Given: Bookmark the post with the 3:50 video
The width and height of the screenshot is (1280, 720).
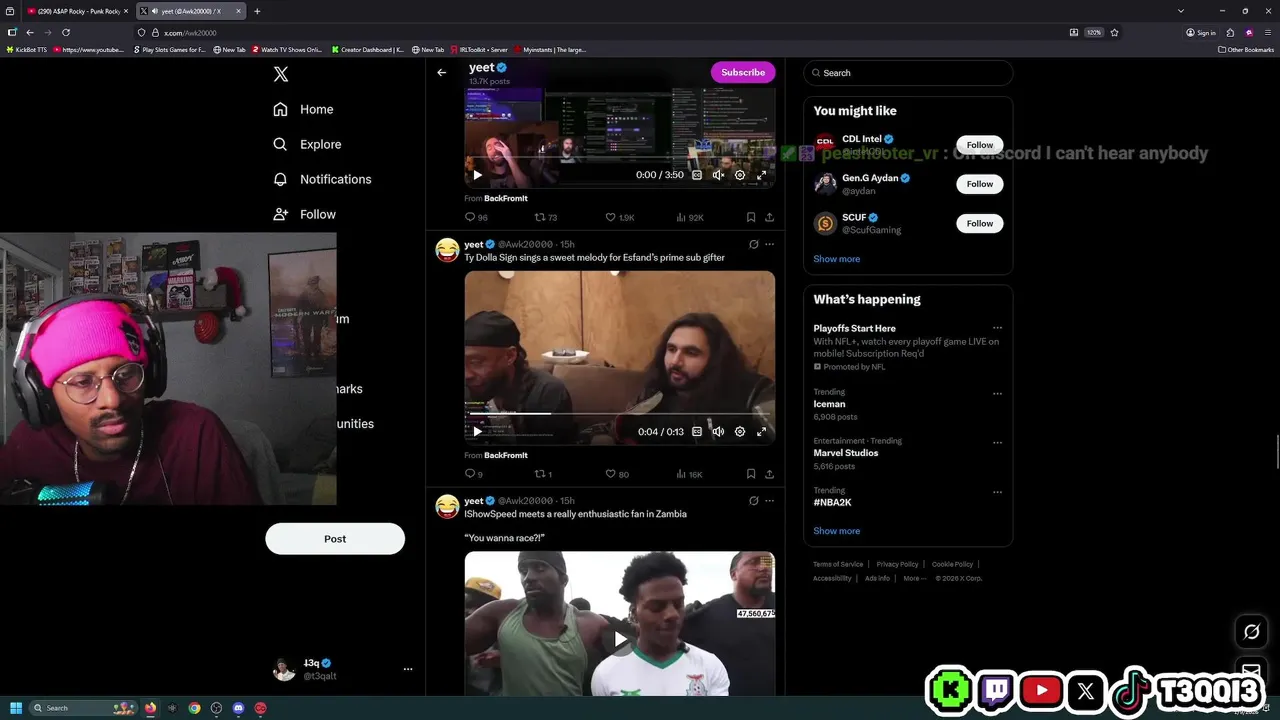Looking at the screenshot, I should tap(750, 217).
